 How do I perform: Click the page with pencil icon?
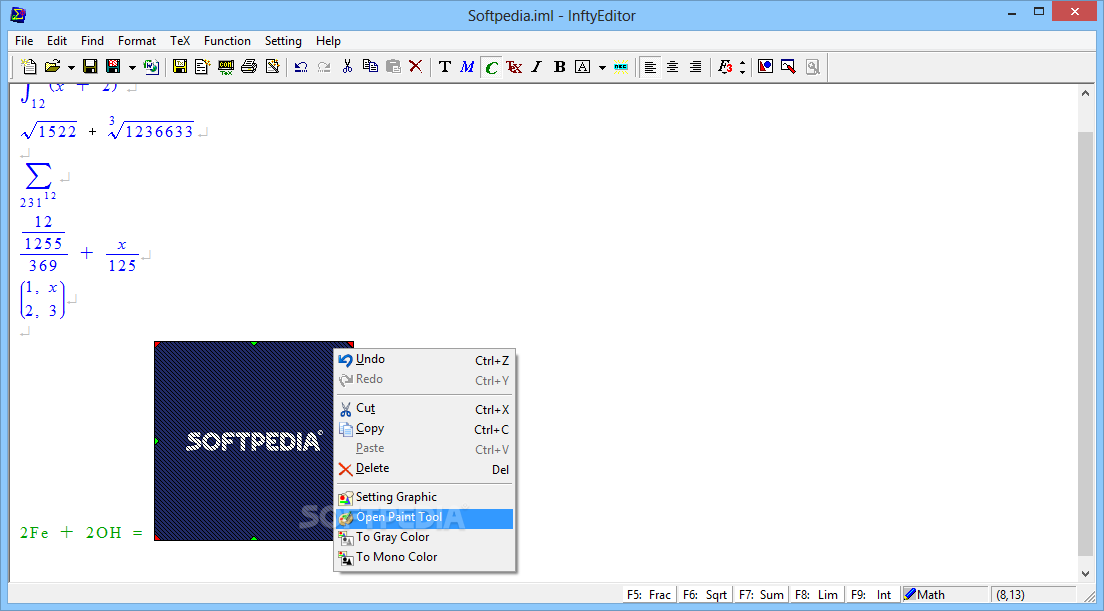272,67
